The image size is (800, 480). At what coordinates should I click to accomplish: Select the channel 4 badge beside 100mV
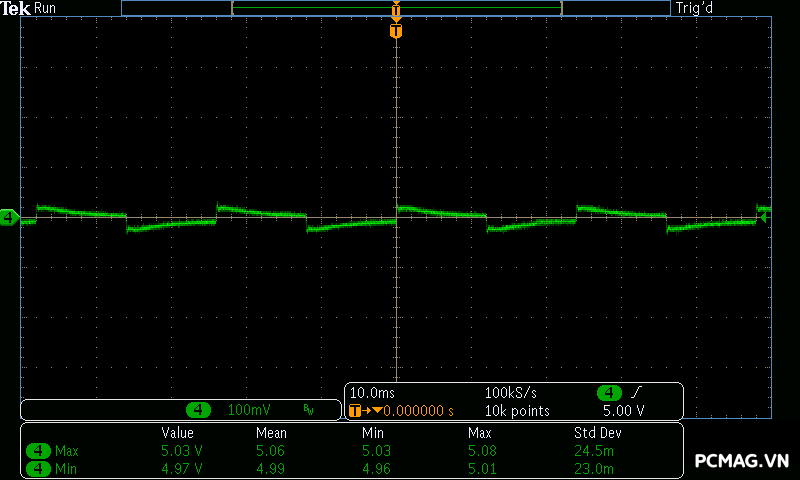[200, 410]
